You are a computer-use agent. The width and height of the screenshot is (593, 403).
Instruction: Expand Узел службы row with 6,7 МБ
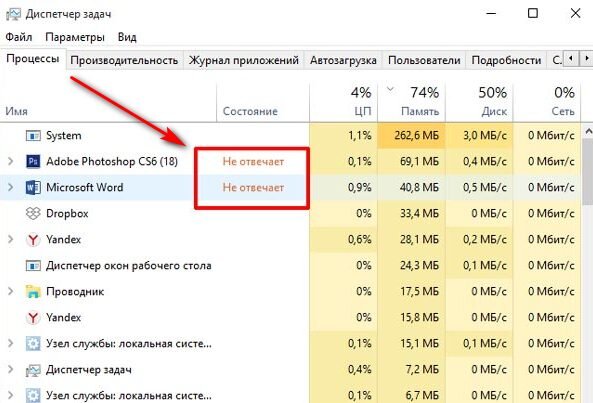11,395
